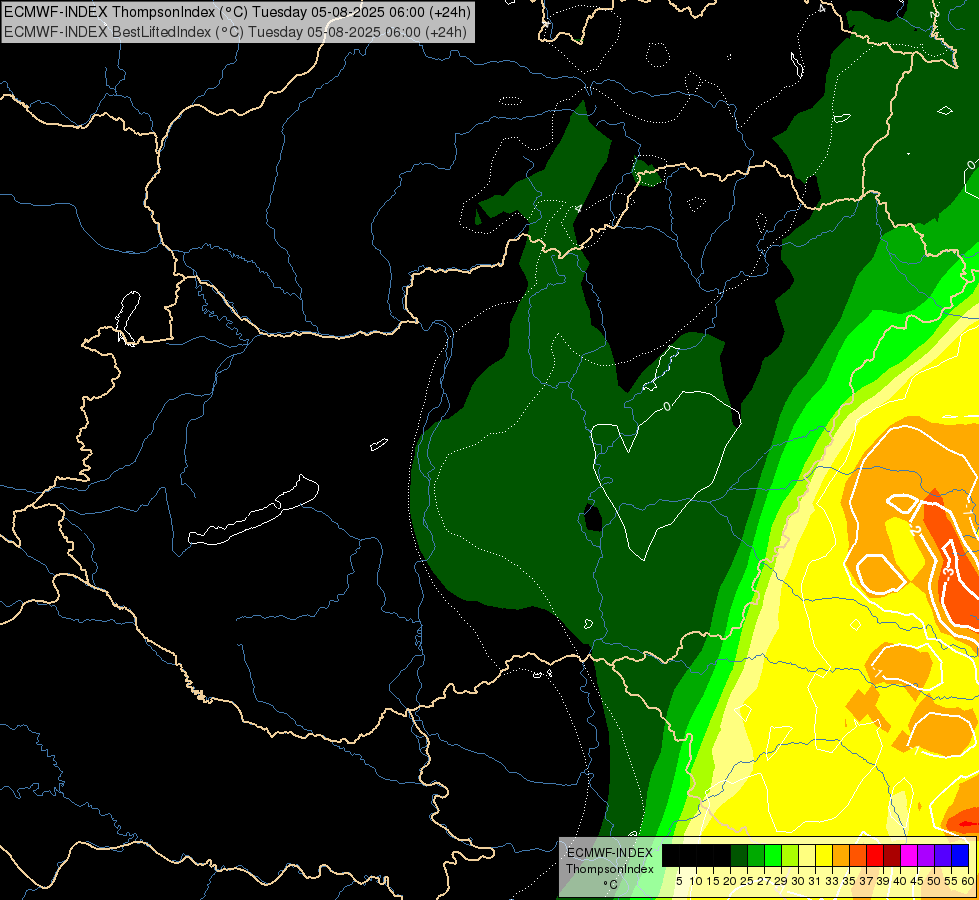Select the black 15–20 legend swatch

[x=722, y=856]
